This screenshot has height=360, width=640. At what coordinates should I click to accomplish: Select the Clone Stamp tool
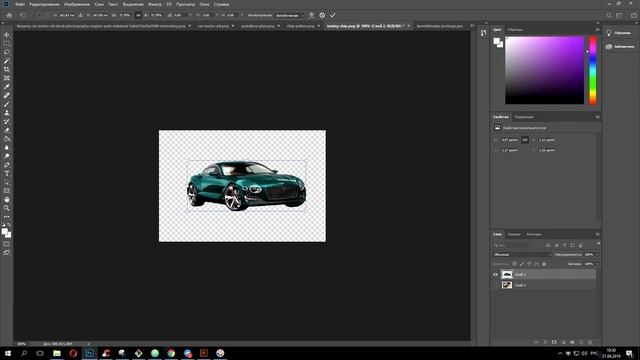7,113
